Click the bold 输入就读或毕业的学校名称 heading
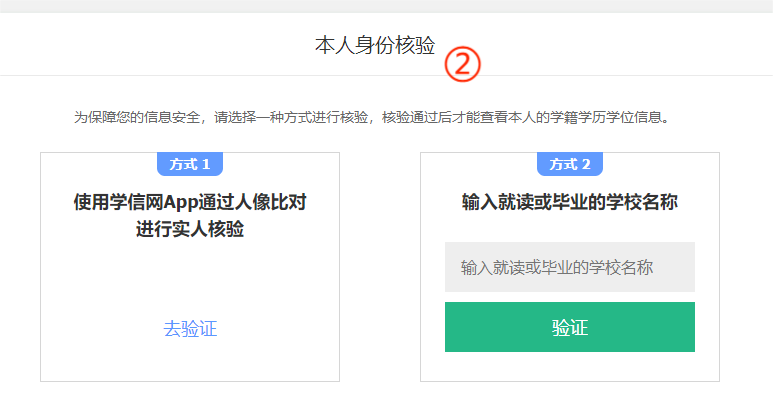The image size is (773, 405). [570, 202]
